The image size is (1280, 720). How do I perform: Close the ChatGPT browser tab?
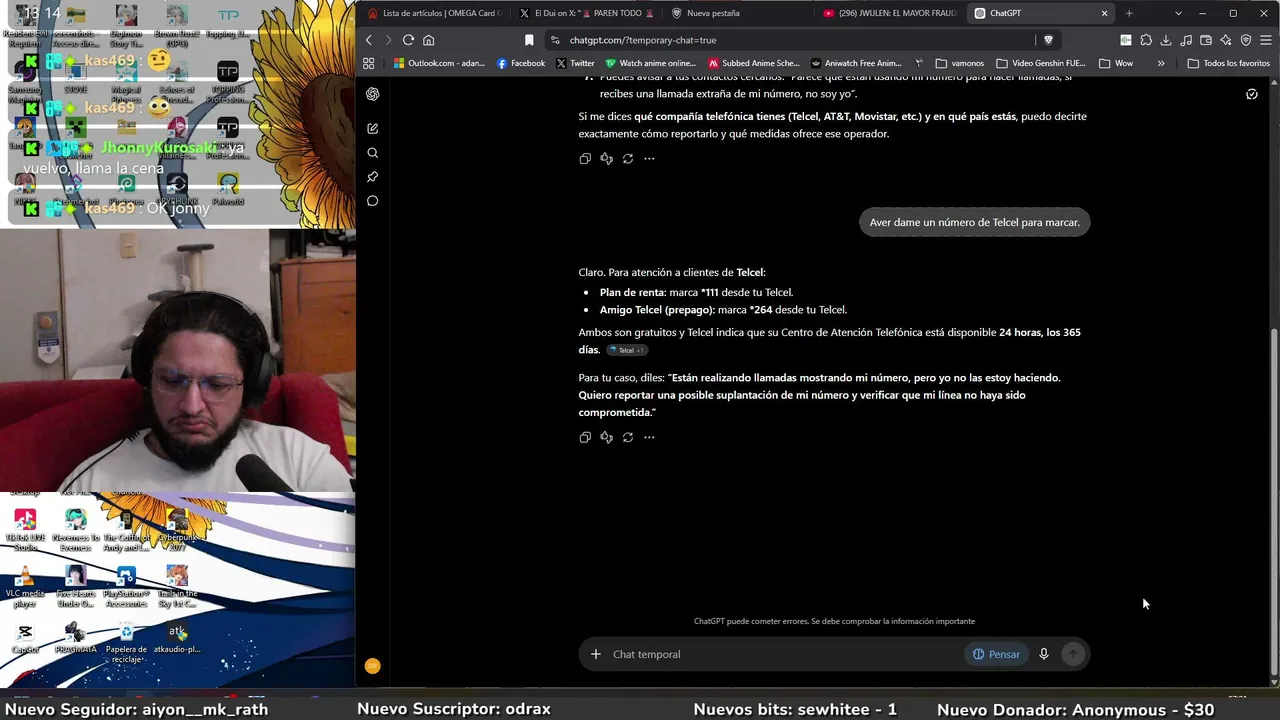(x=1104, y=13)
